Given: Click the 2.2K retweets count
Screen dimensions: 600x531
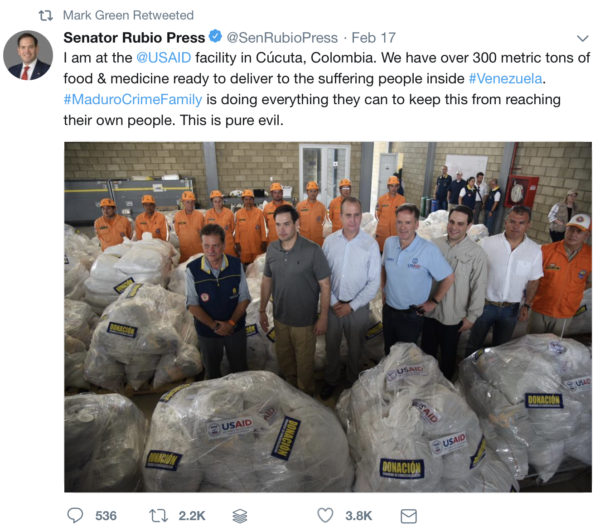Looking at the screenshot, I should point(192,516).
